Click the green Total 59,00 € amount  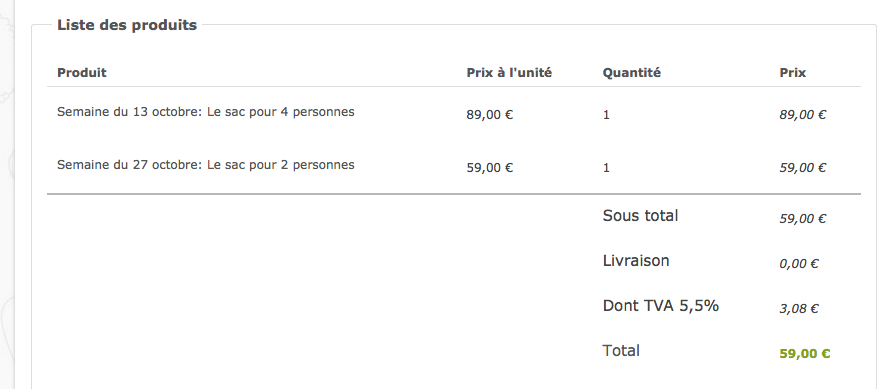point(805,354)
